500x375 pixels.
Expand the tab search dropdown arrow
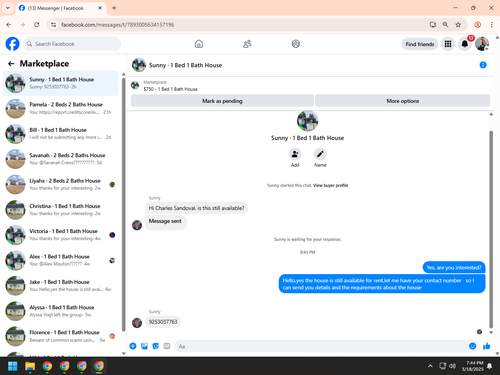pos(8,8)
